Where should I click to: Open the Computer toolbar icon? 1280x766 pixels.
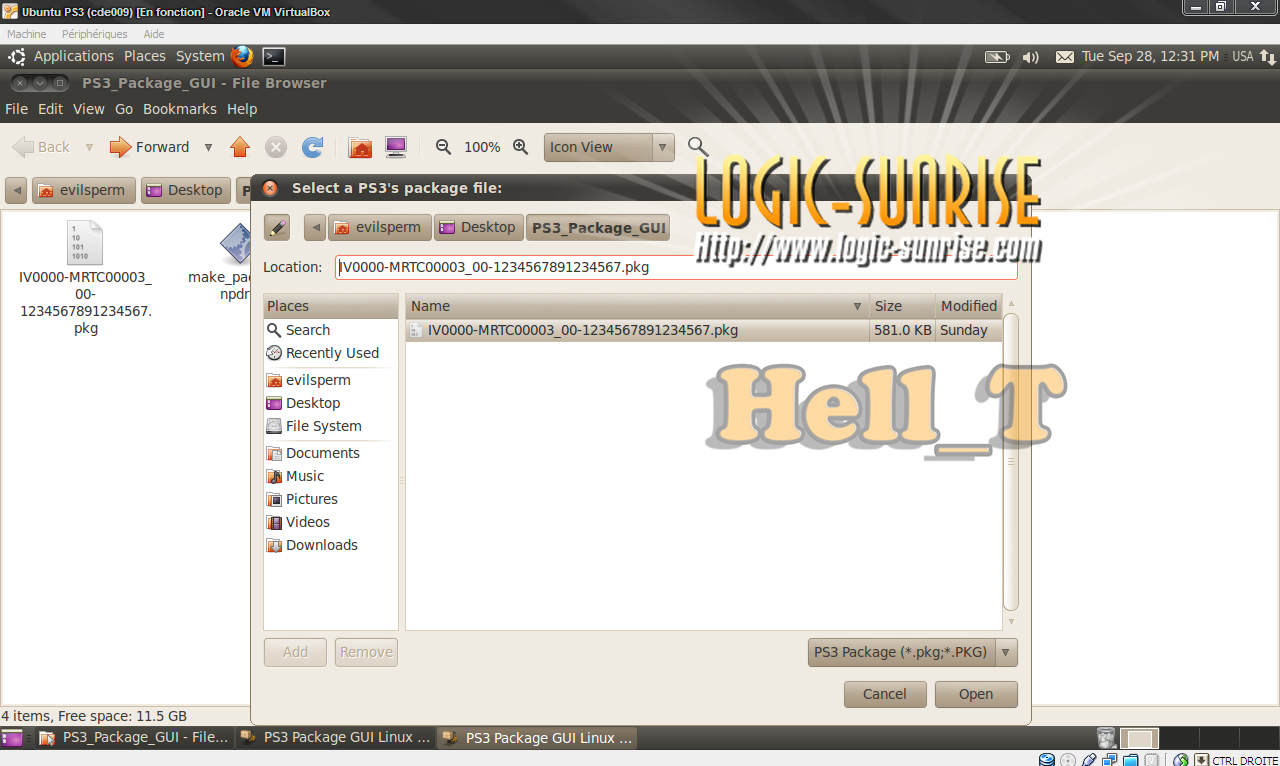396,147
